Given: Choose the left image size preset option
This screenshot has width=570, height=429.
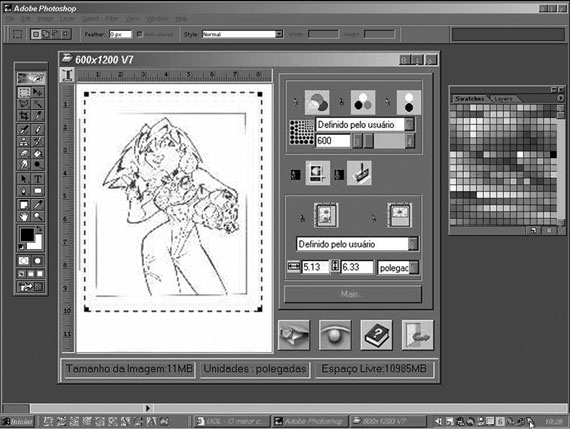Looking at the screenshot, I should click(x=326, y=216).
